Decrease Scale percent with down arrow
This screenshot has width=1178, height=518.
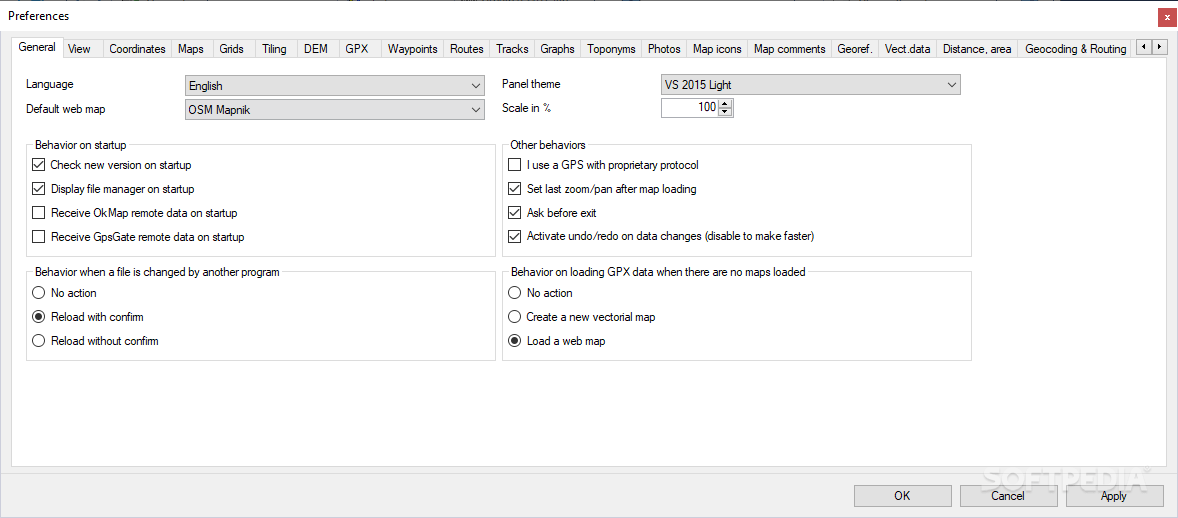726,112
